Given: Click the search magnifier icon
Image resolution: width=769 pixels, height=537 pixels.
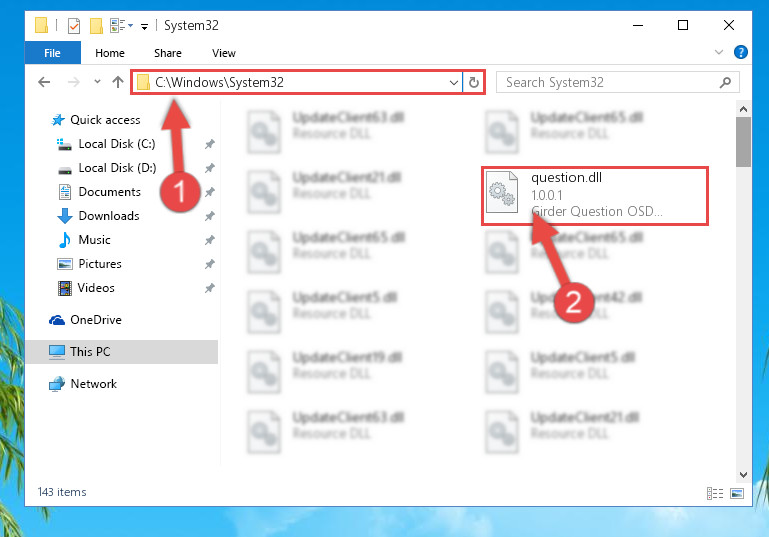Looking at the screenshot, I should click(725, 82).
